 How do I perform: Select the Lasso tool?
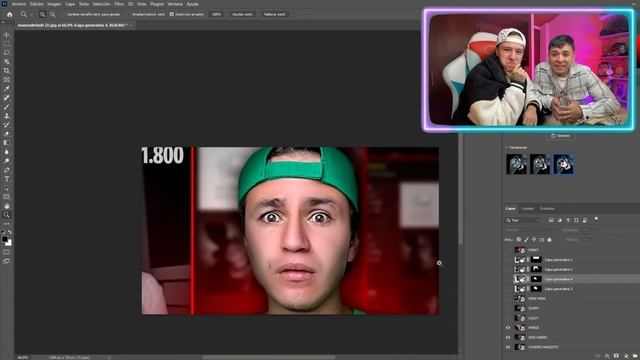coord(7,53)
